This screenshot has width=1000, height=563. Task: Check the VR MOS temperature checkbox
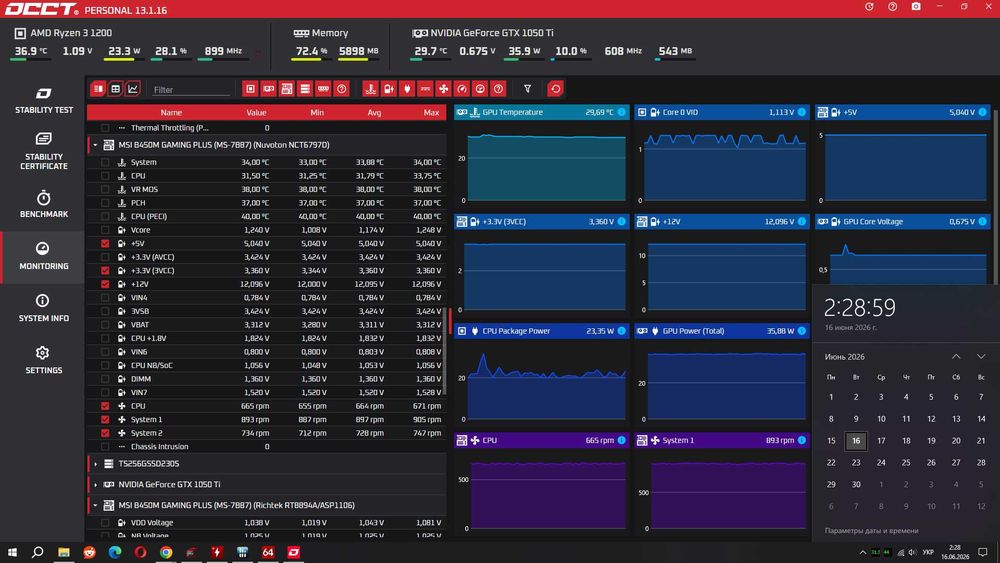point(105,189)
